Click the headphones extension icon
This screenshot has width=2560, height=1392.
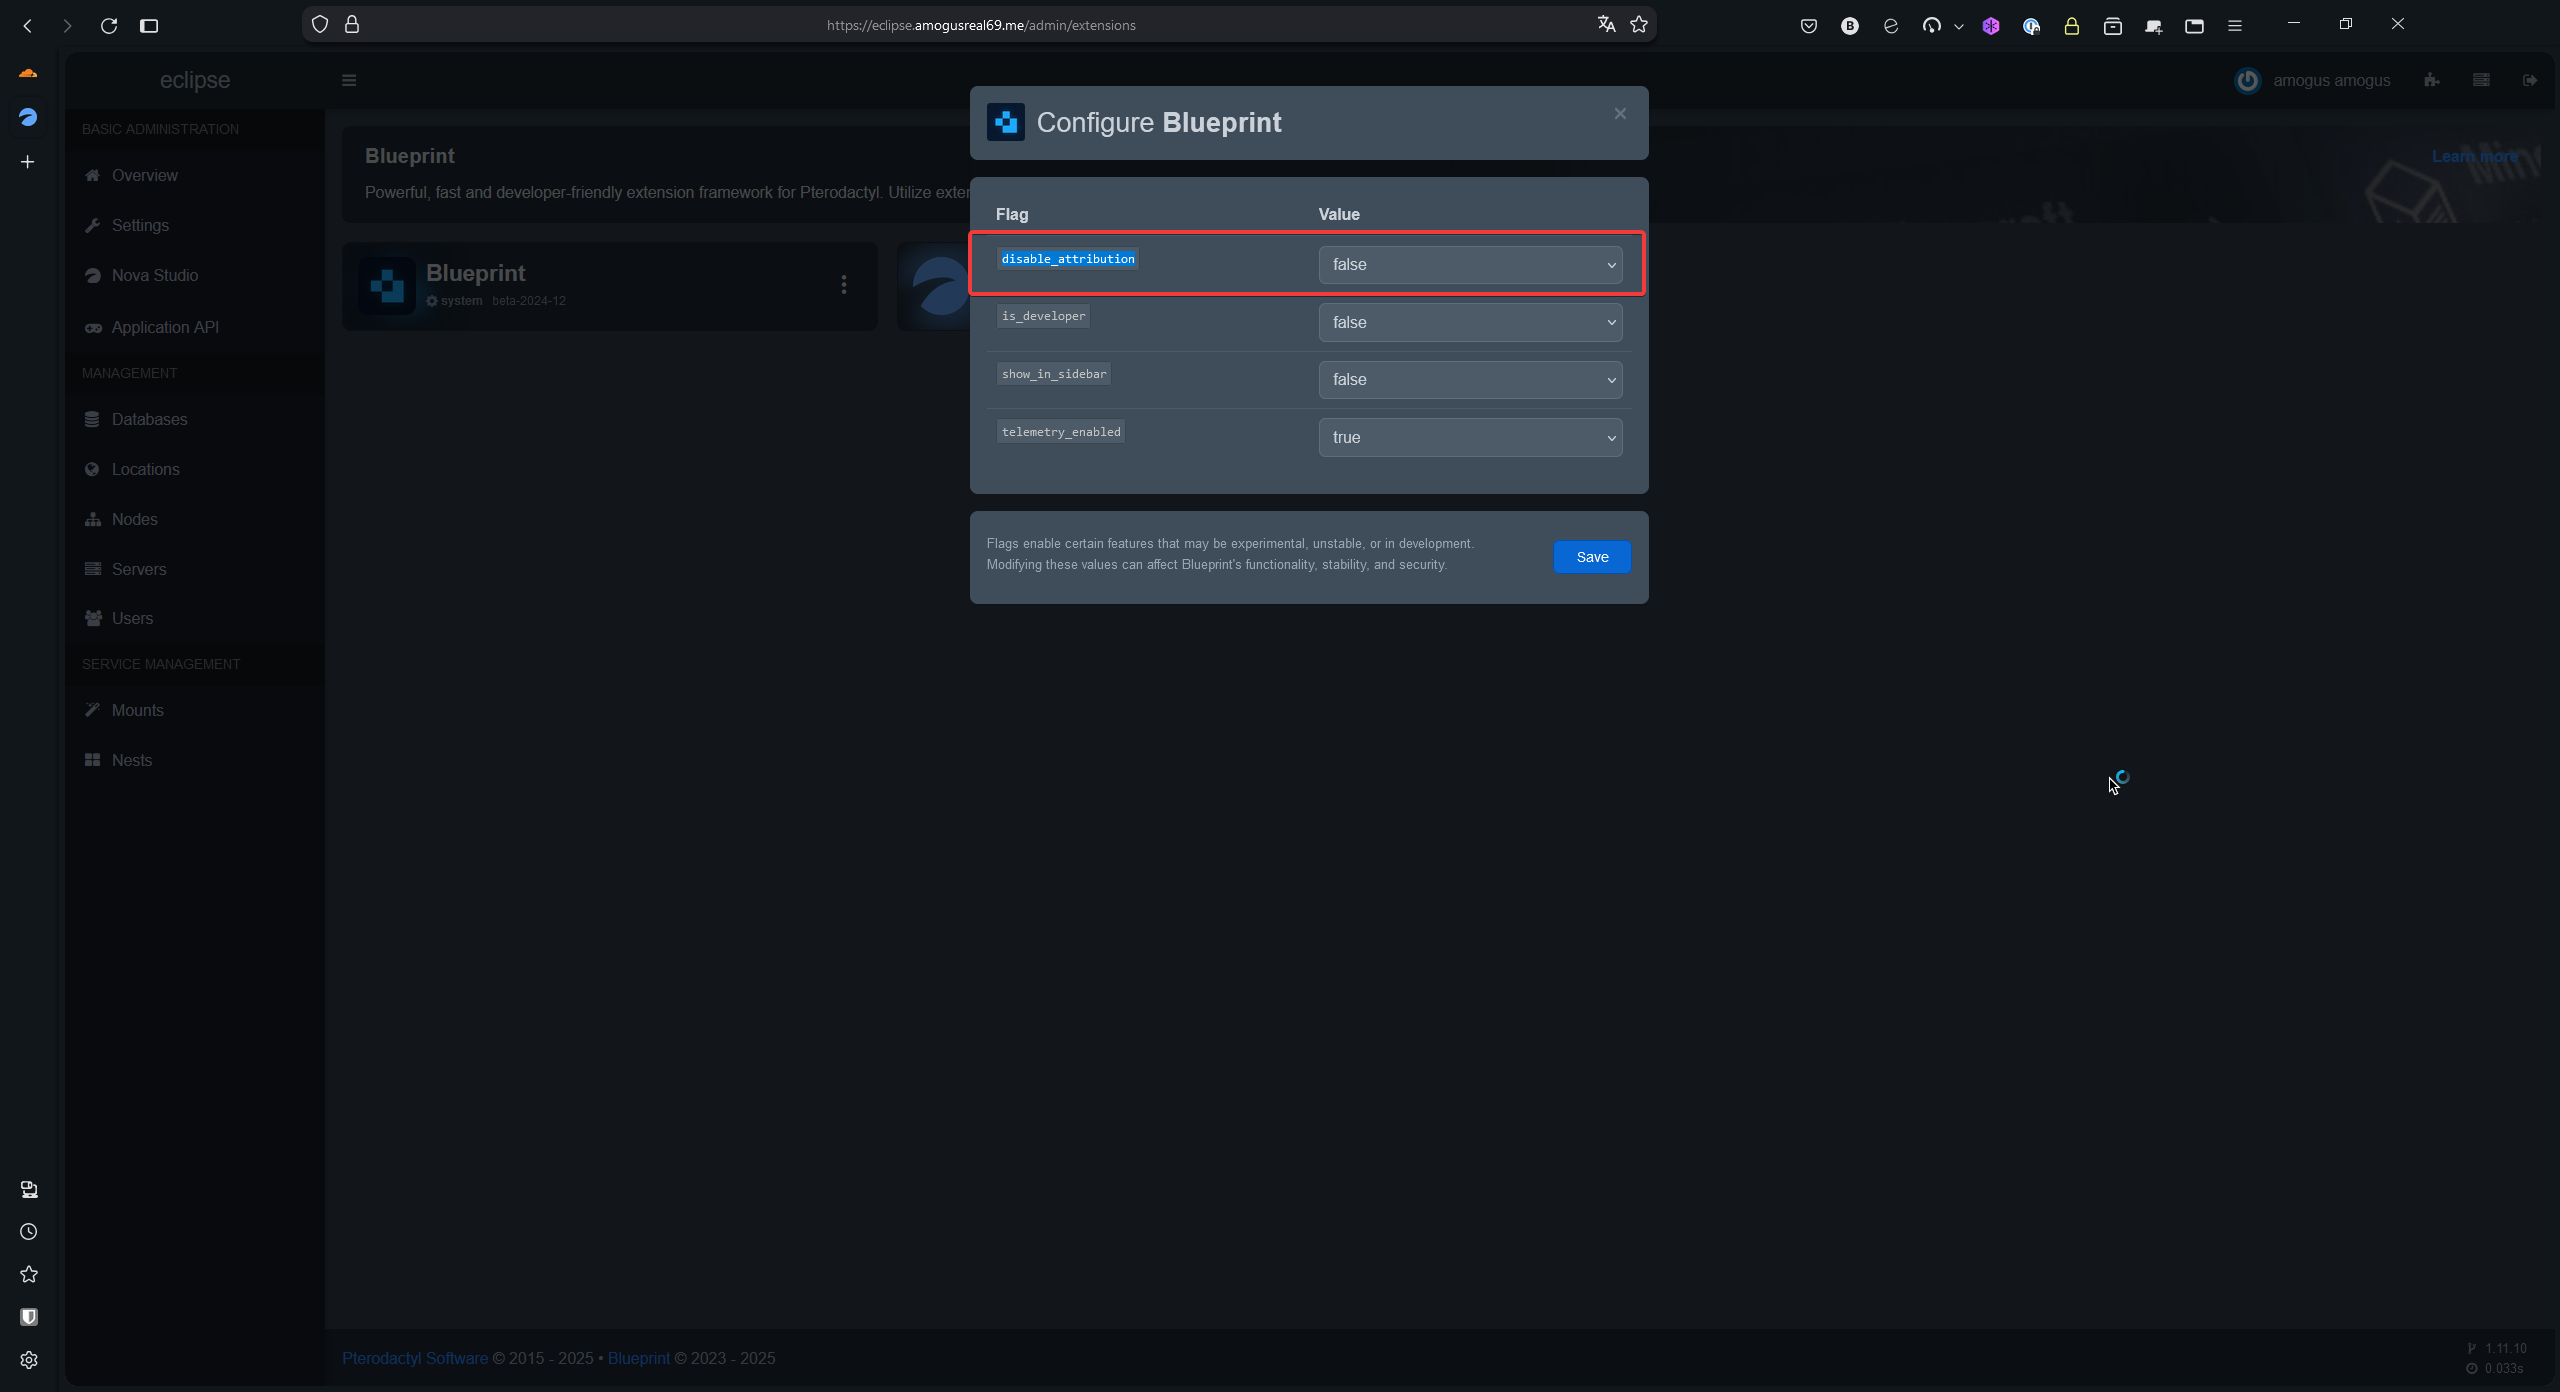pyautogui.click(x=1931, y=26)
